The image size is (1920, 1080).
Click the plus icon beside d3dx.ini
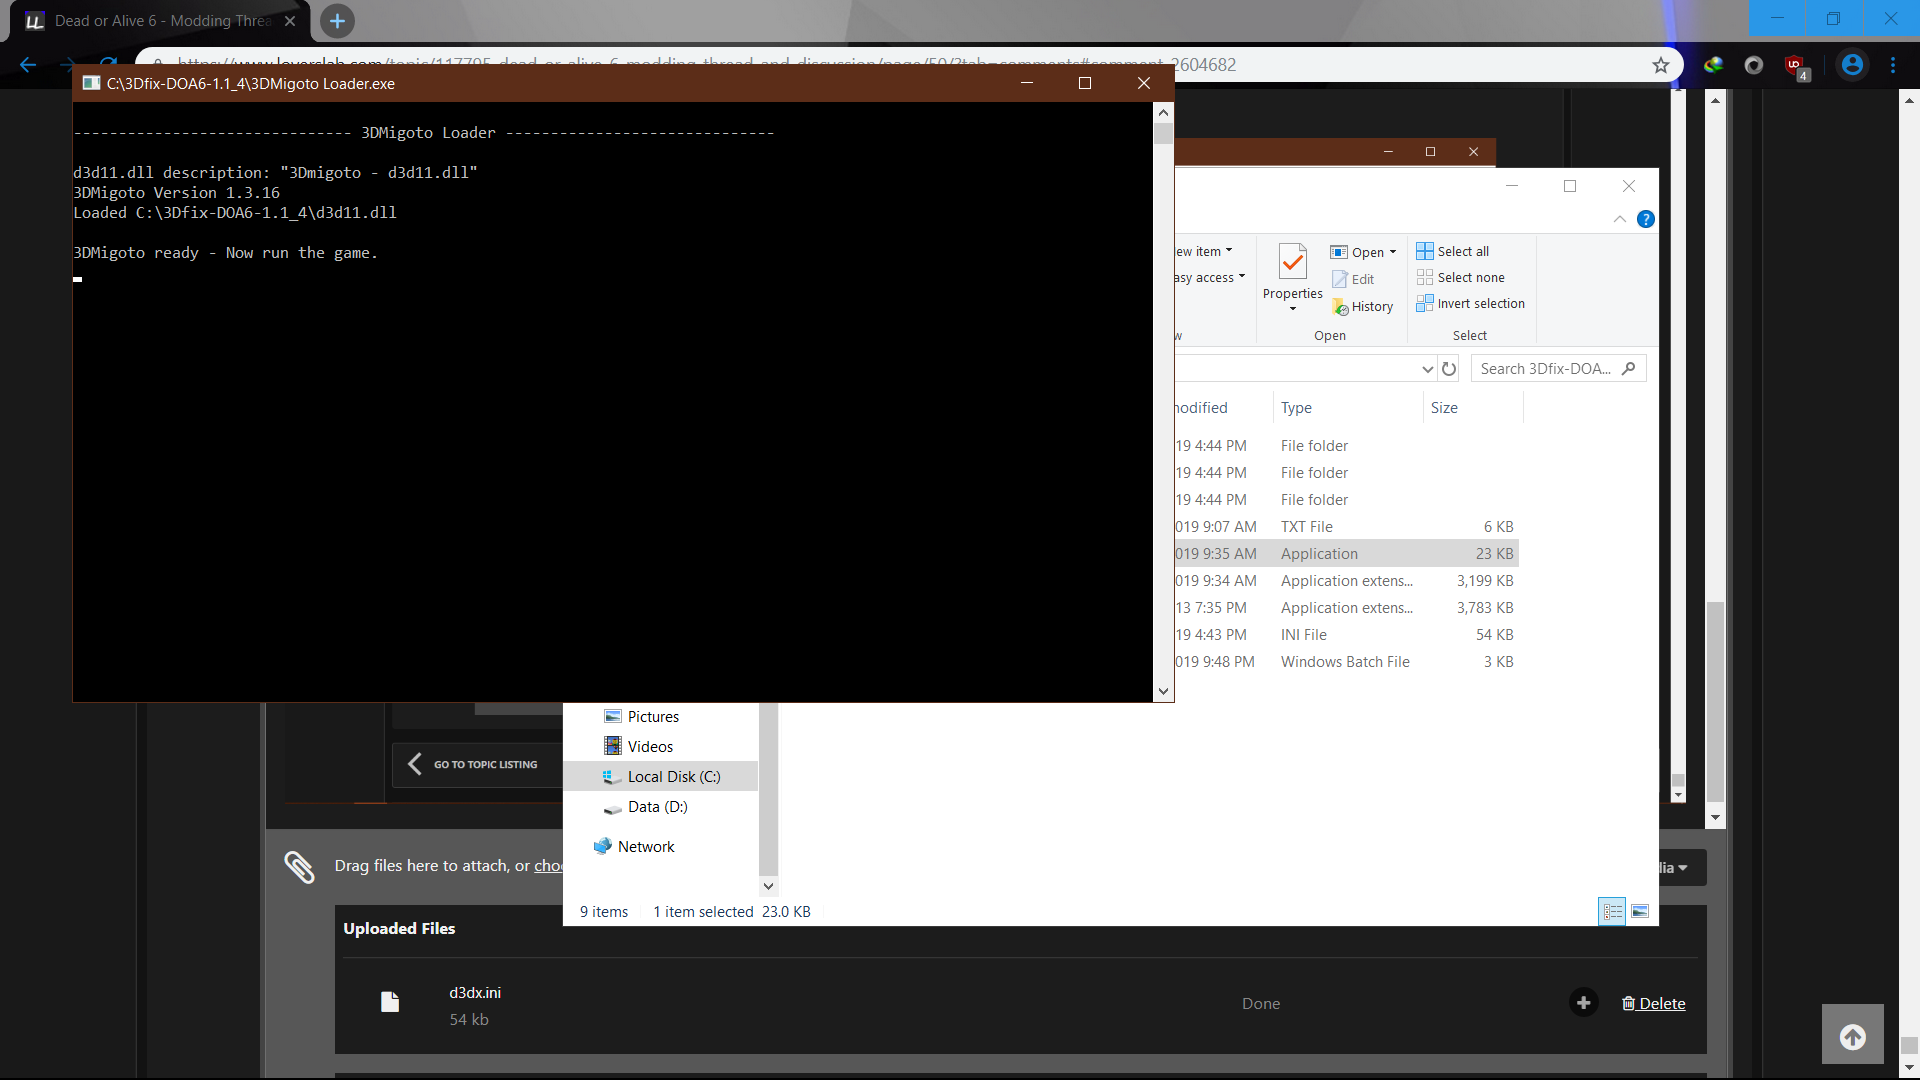pos(1584,1003)
